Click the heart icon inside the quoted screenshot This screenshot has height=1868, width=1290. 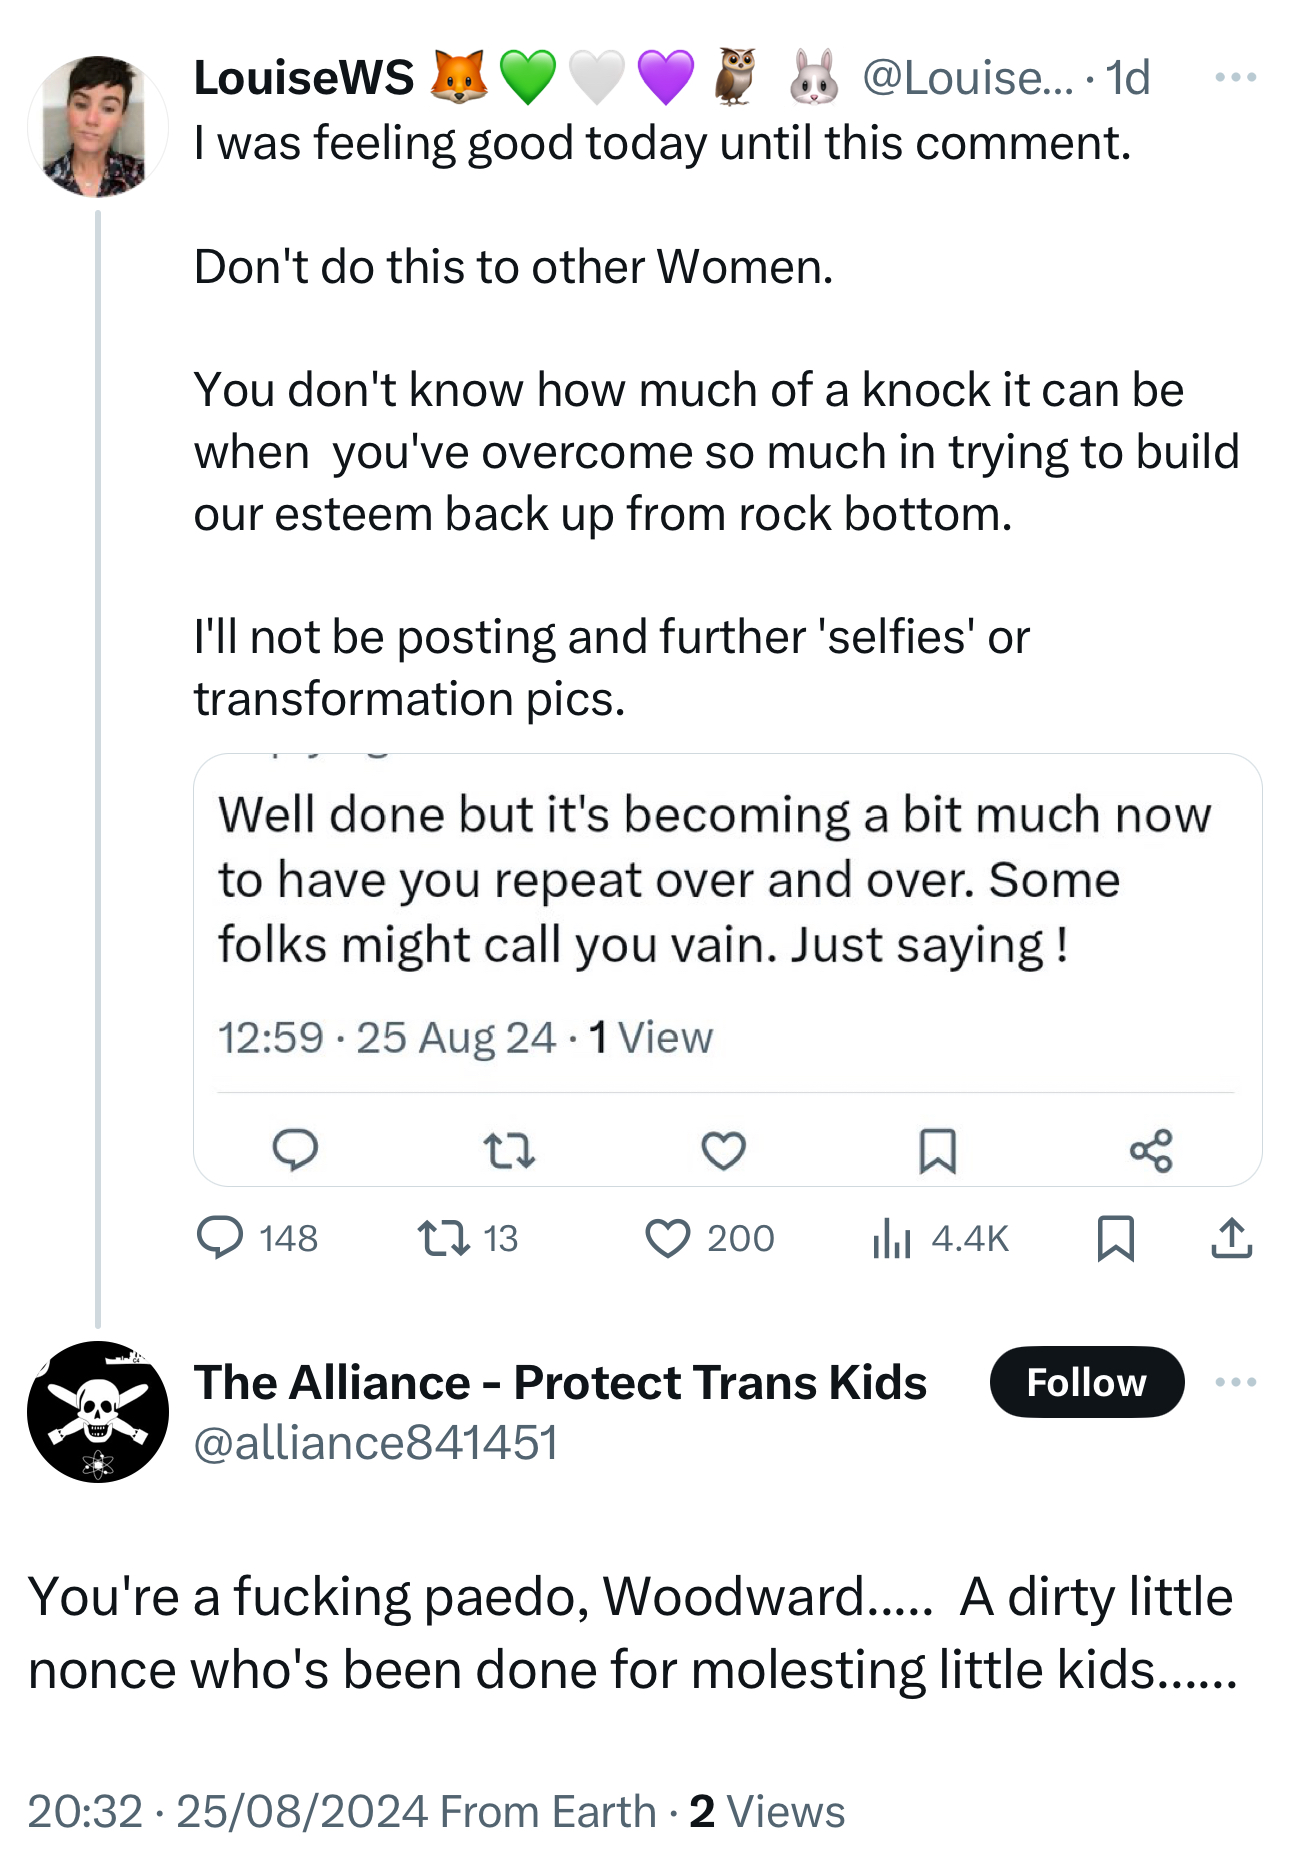pos(723,1150)
